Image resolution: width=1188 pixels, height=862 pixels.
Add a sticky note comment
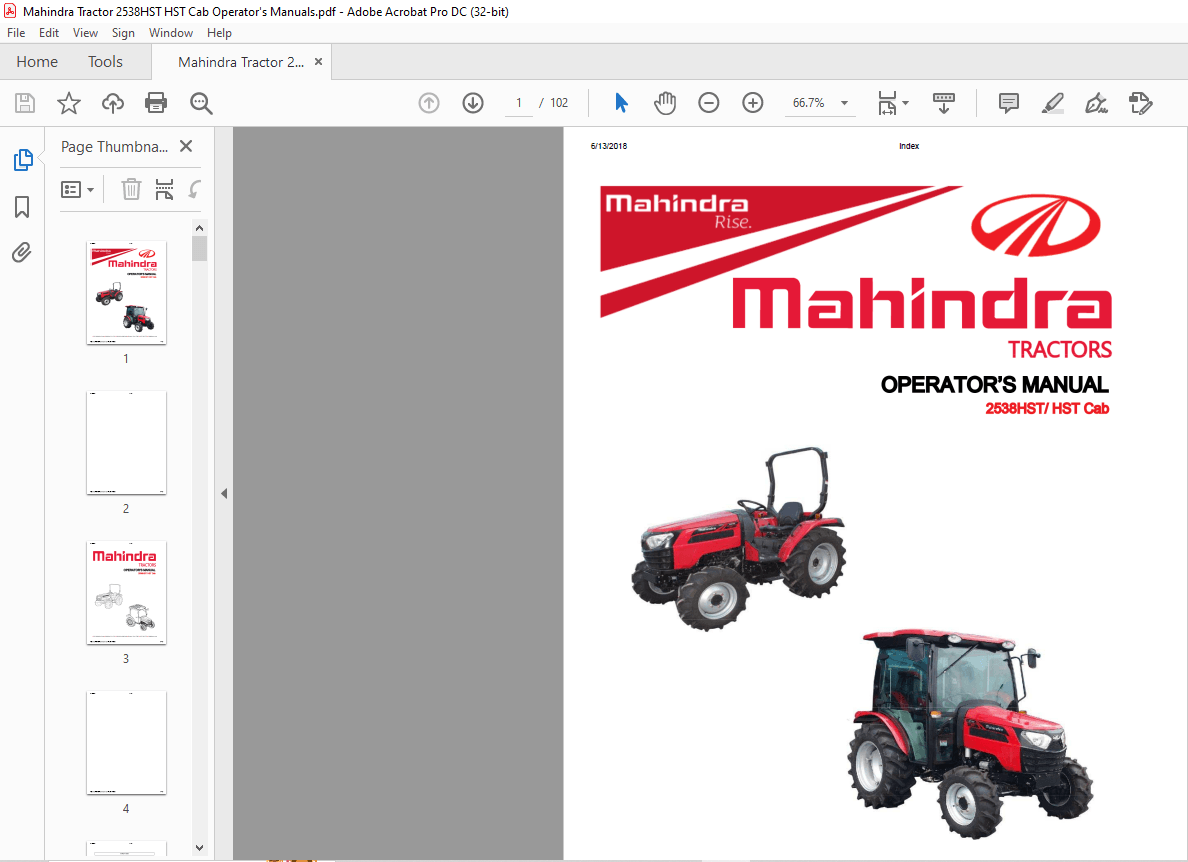click(x=1008, y=102)
